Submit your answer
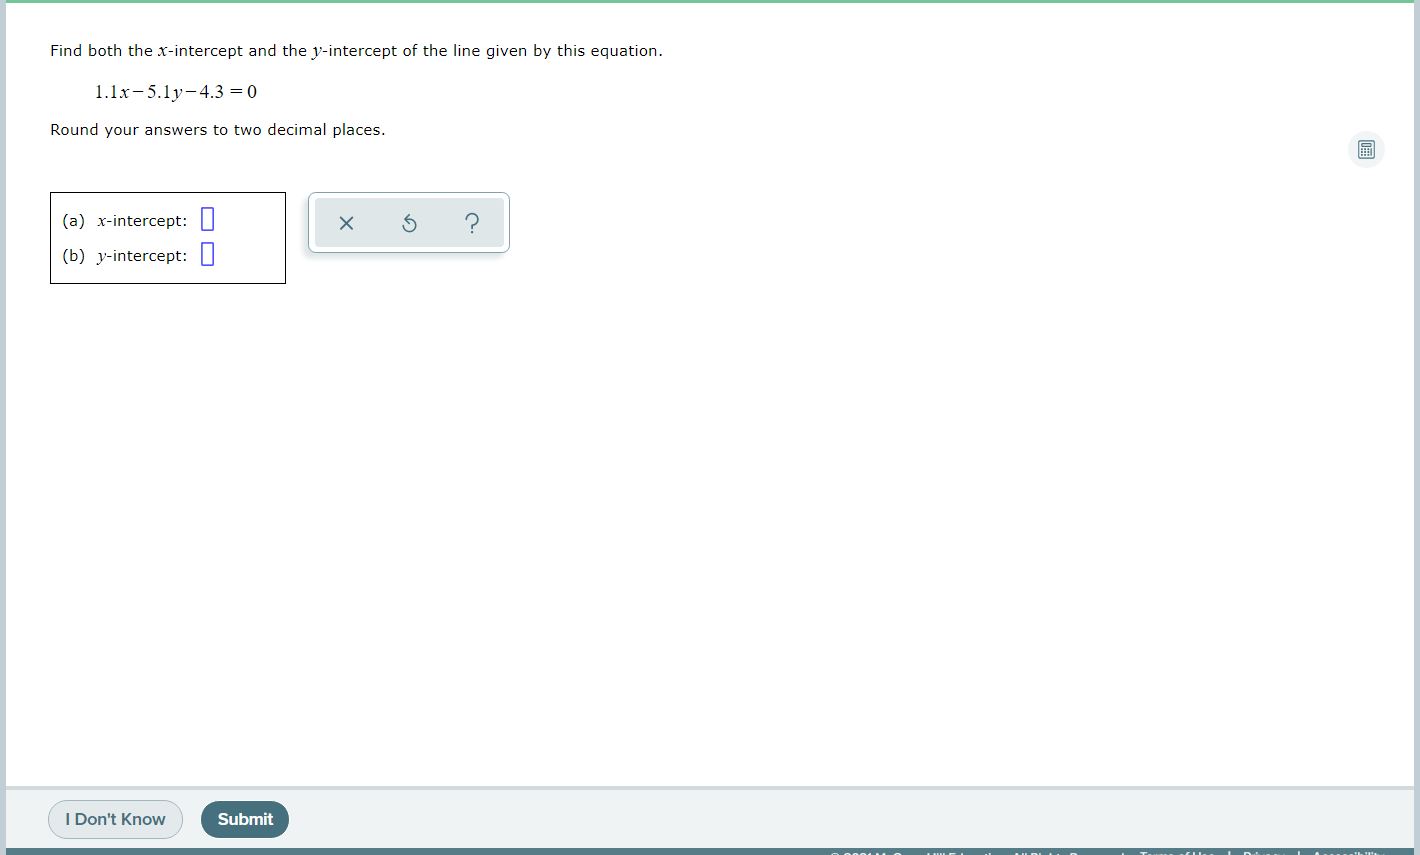Image resolution: width=1420 pixels, height=855 pixels. coord(244,819)
